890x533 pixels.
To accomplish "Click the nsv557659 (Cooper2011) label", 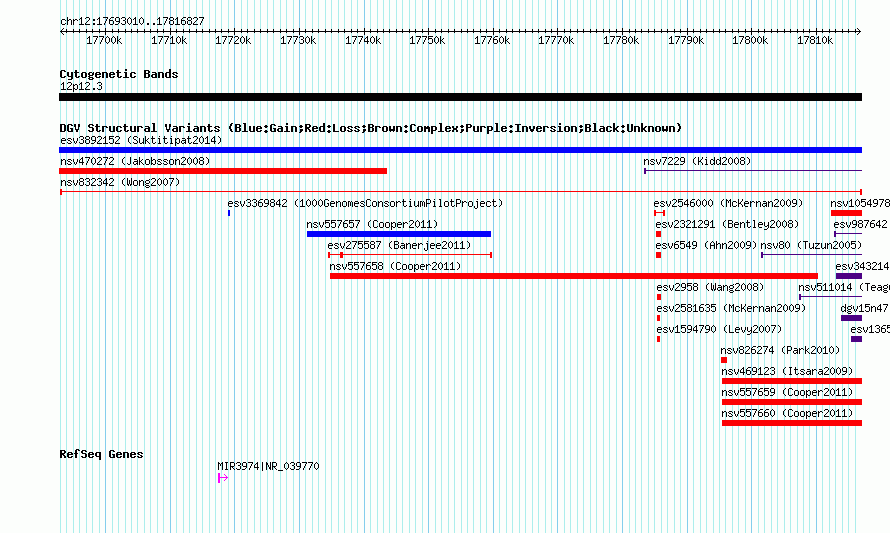I will (x=787, y=392).
